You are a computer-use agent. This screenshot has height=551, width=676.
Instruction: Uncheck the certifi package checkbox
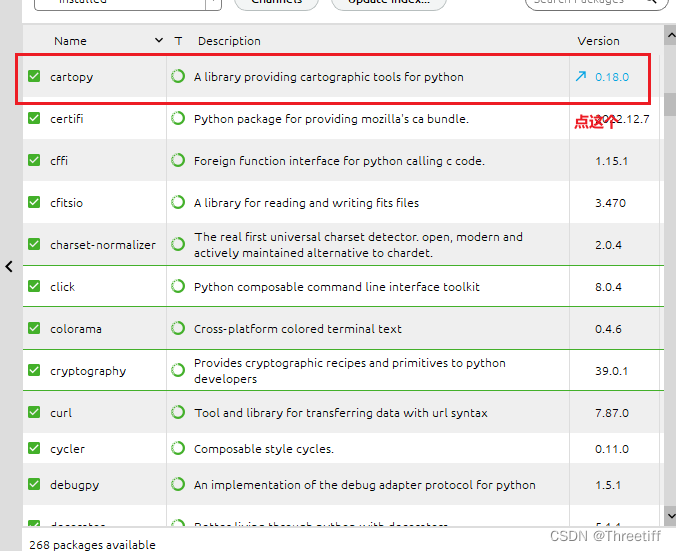[x=34, y=118]
